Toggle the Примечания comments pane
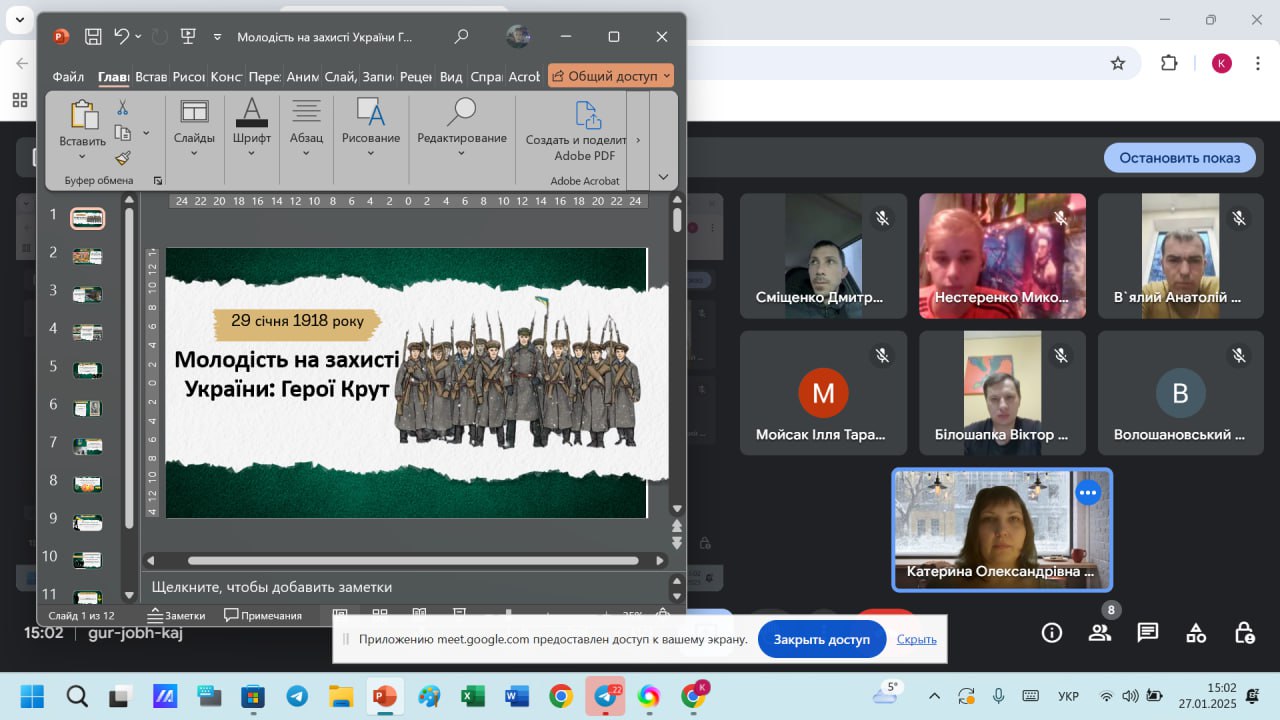This screenshot has height=720, width=1280. tap(263, 615)
